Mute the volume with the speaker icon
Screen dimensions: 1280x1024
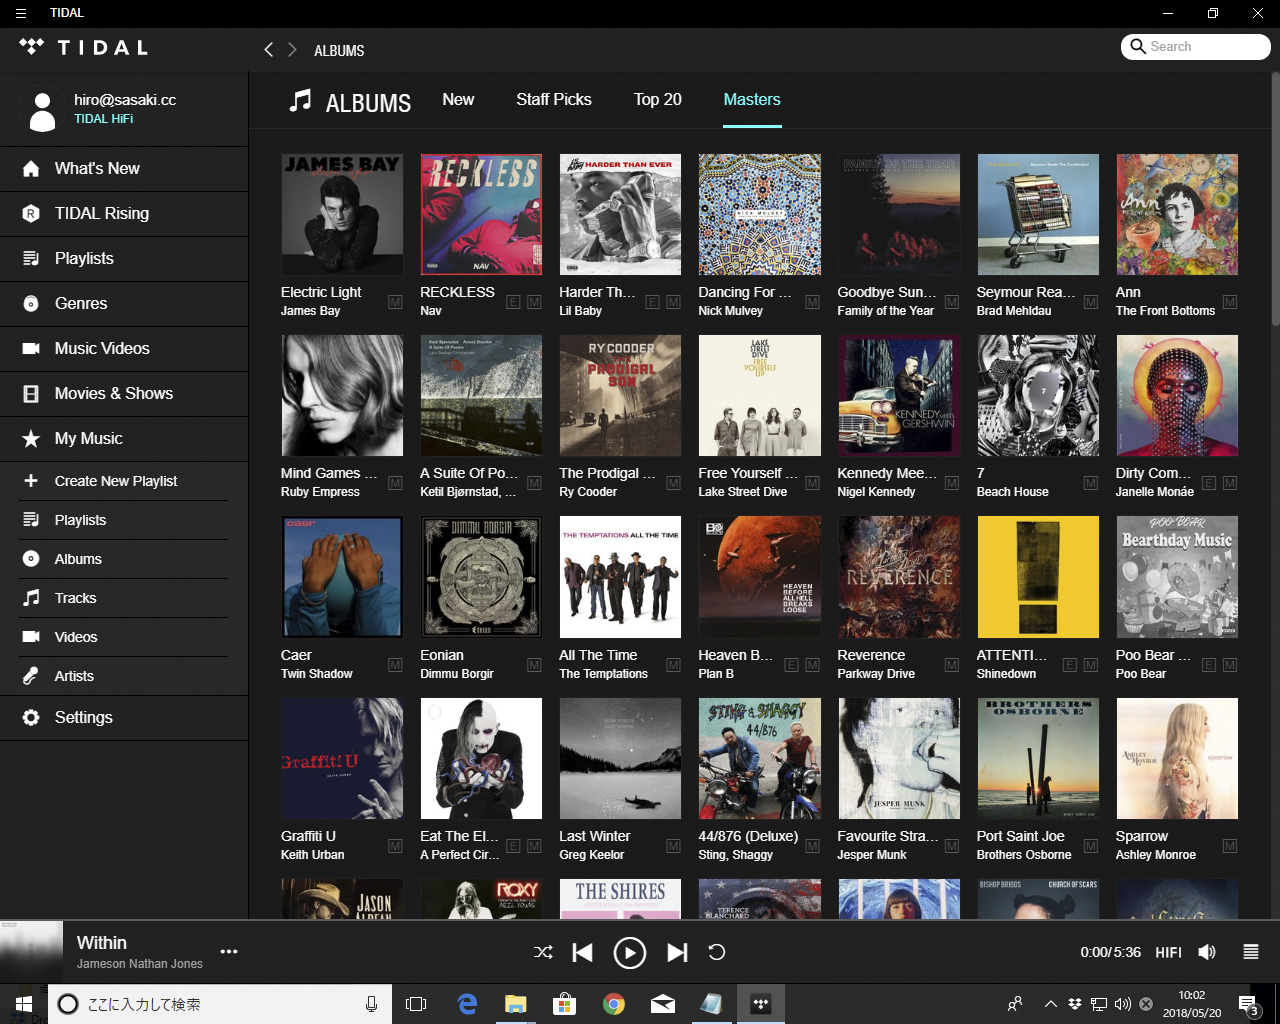pyautogui.click(x=1207, y=952)
